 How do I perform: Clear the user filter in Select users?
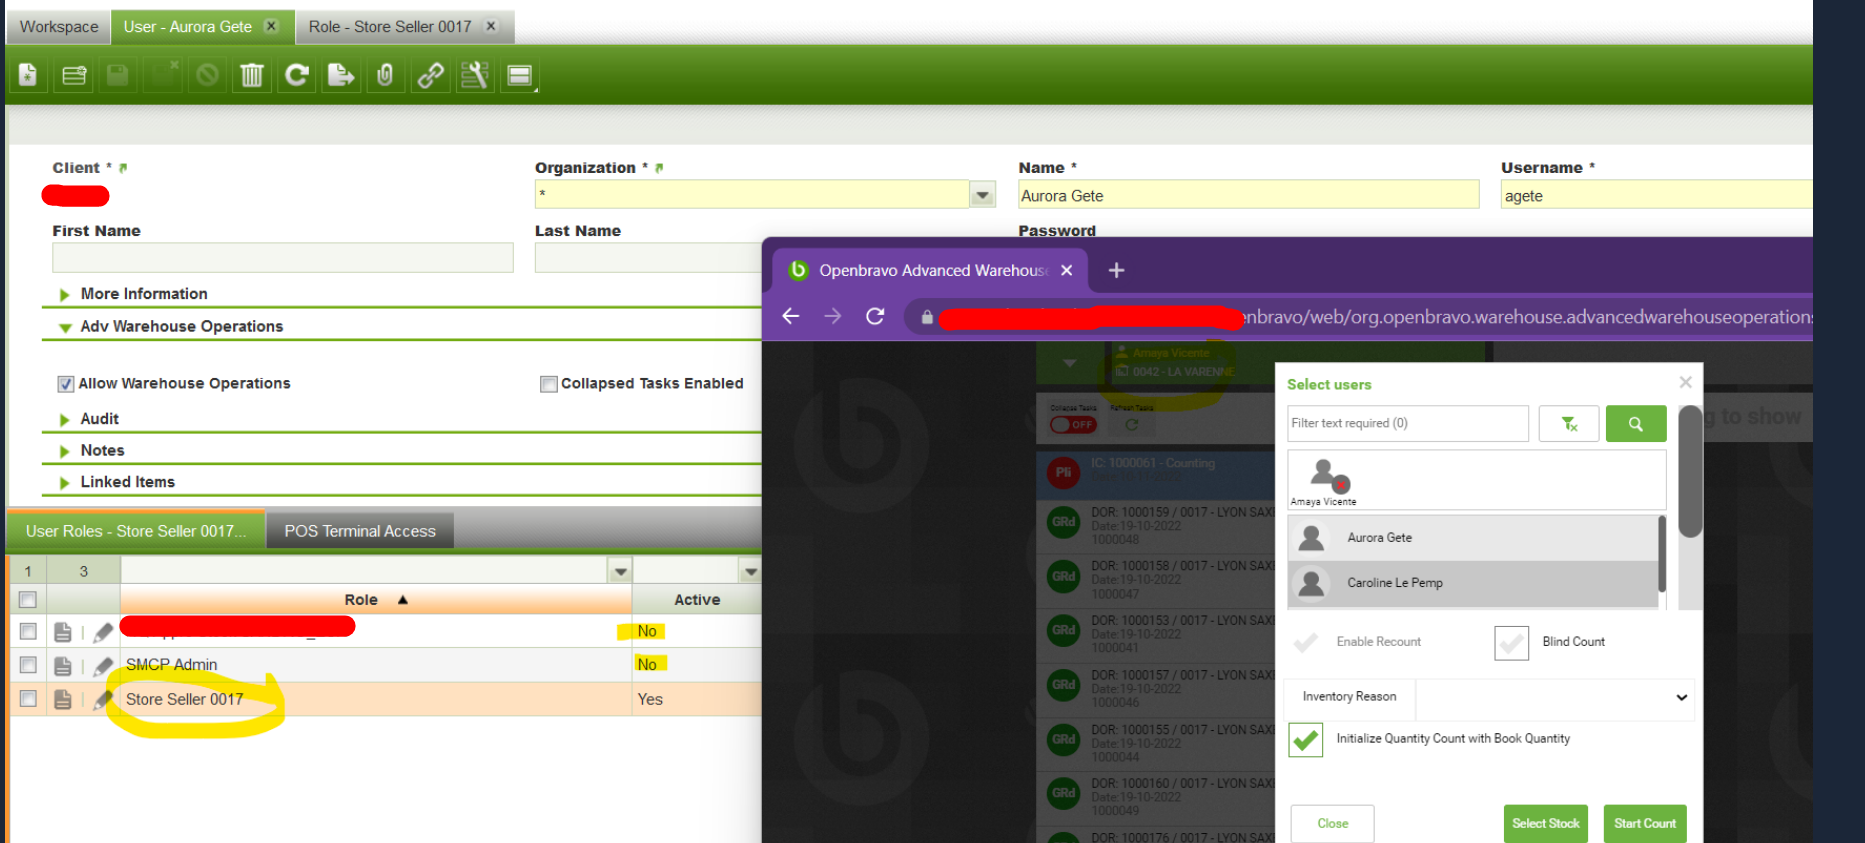point(1569,424)
